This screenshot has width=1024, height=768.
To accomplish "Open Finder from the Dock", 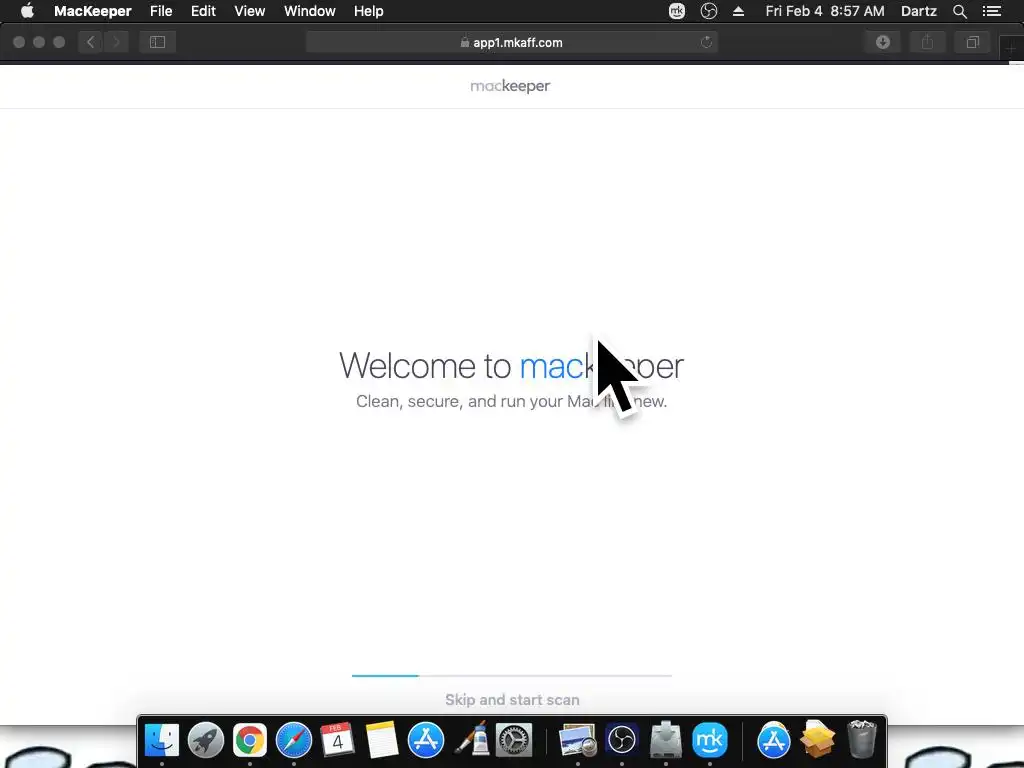I will click(161, 741).
